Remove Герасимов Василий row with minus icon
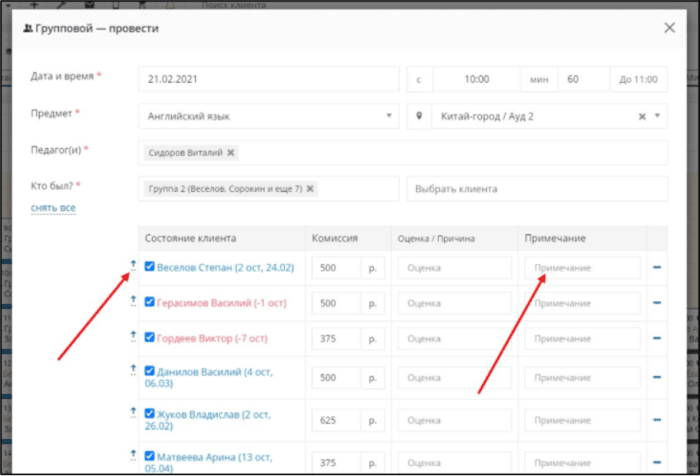 [x=657, y=303]
